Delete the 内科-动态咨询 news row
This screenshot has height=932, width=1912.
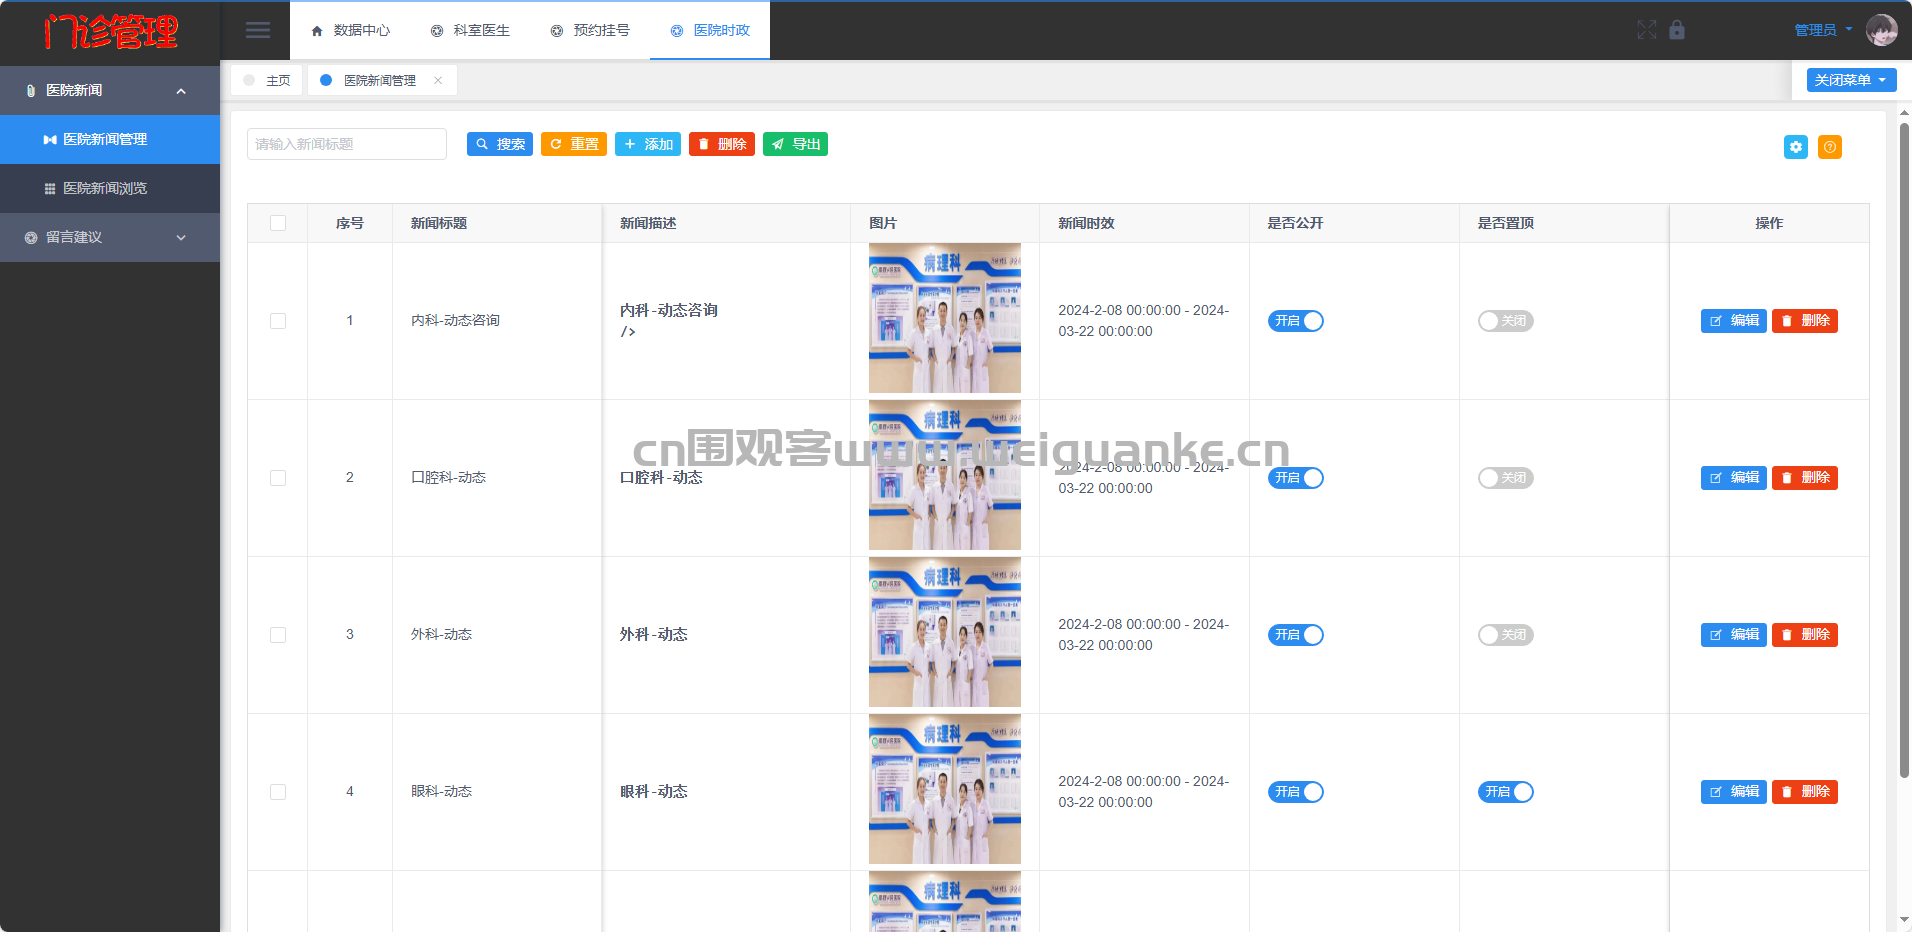pos(1805,321)
